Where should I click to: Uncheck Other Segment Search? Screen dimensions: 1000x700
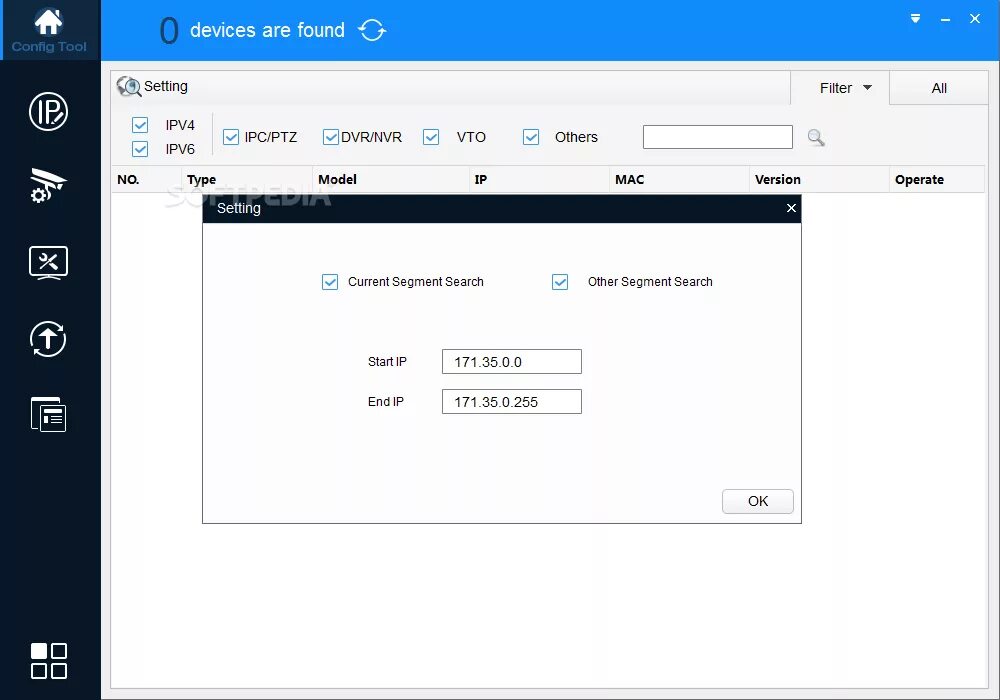(560, 282)
